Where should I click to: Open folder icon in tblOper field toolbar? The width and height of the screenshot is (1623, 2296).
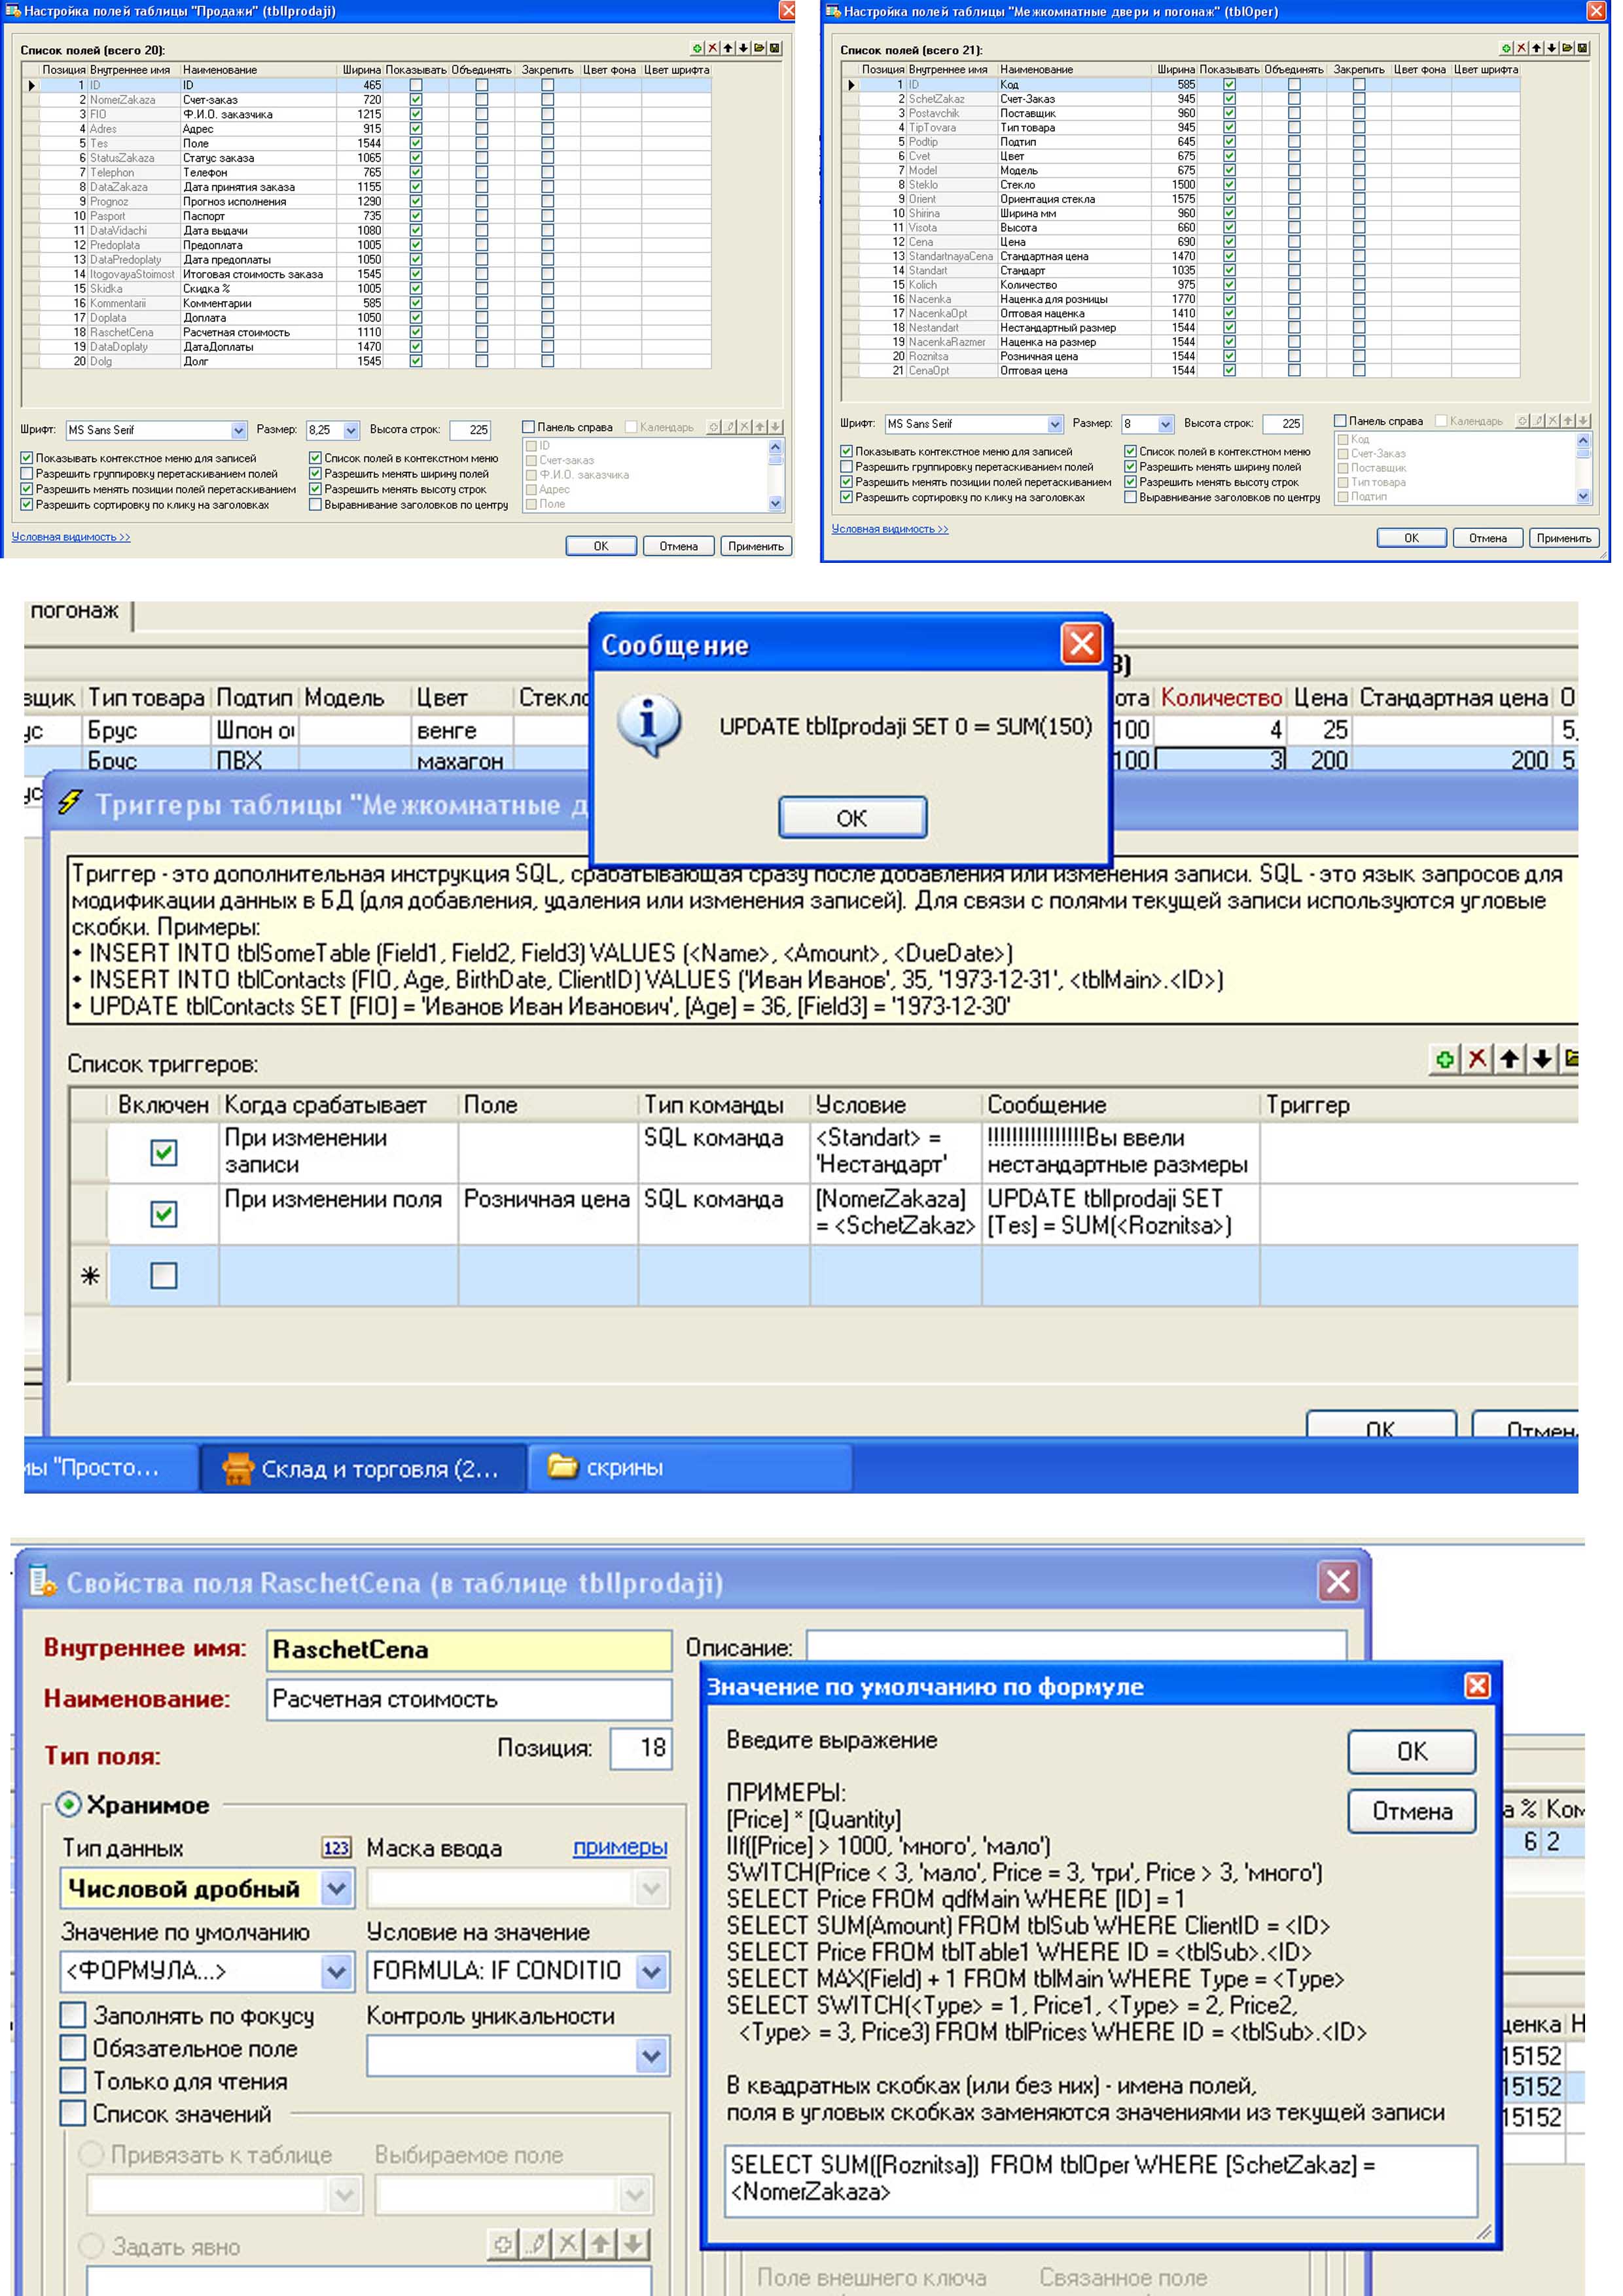1567,48
